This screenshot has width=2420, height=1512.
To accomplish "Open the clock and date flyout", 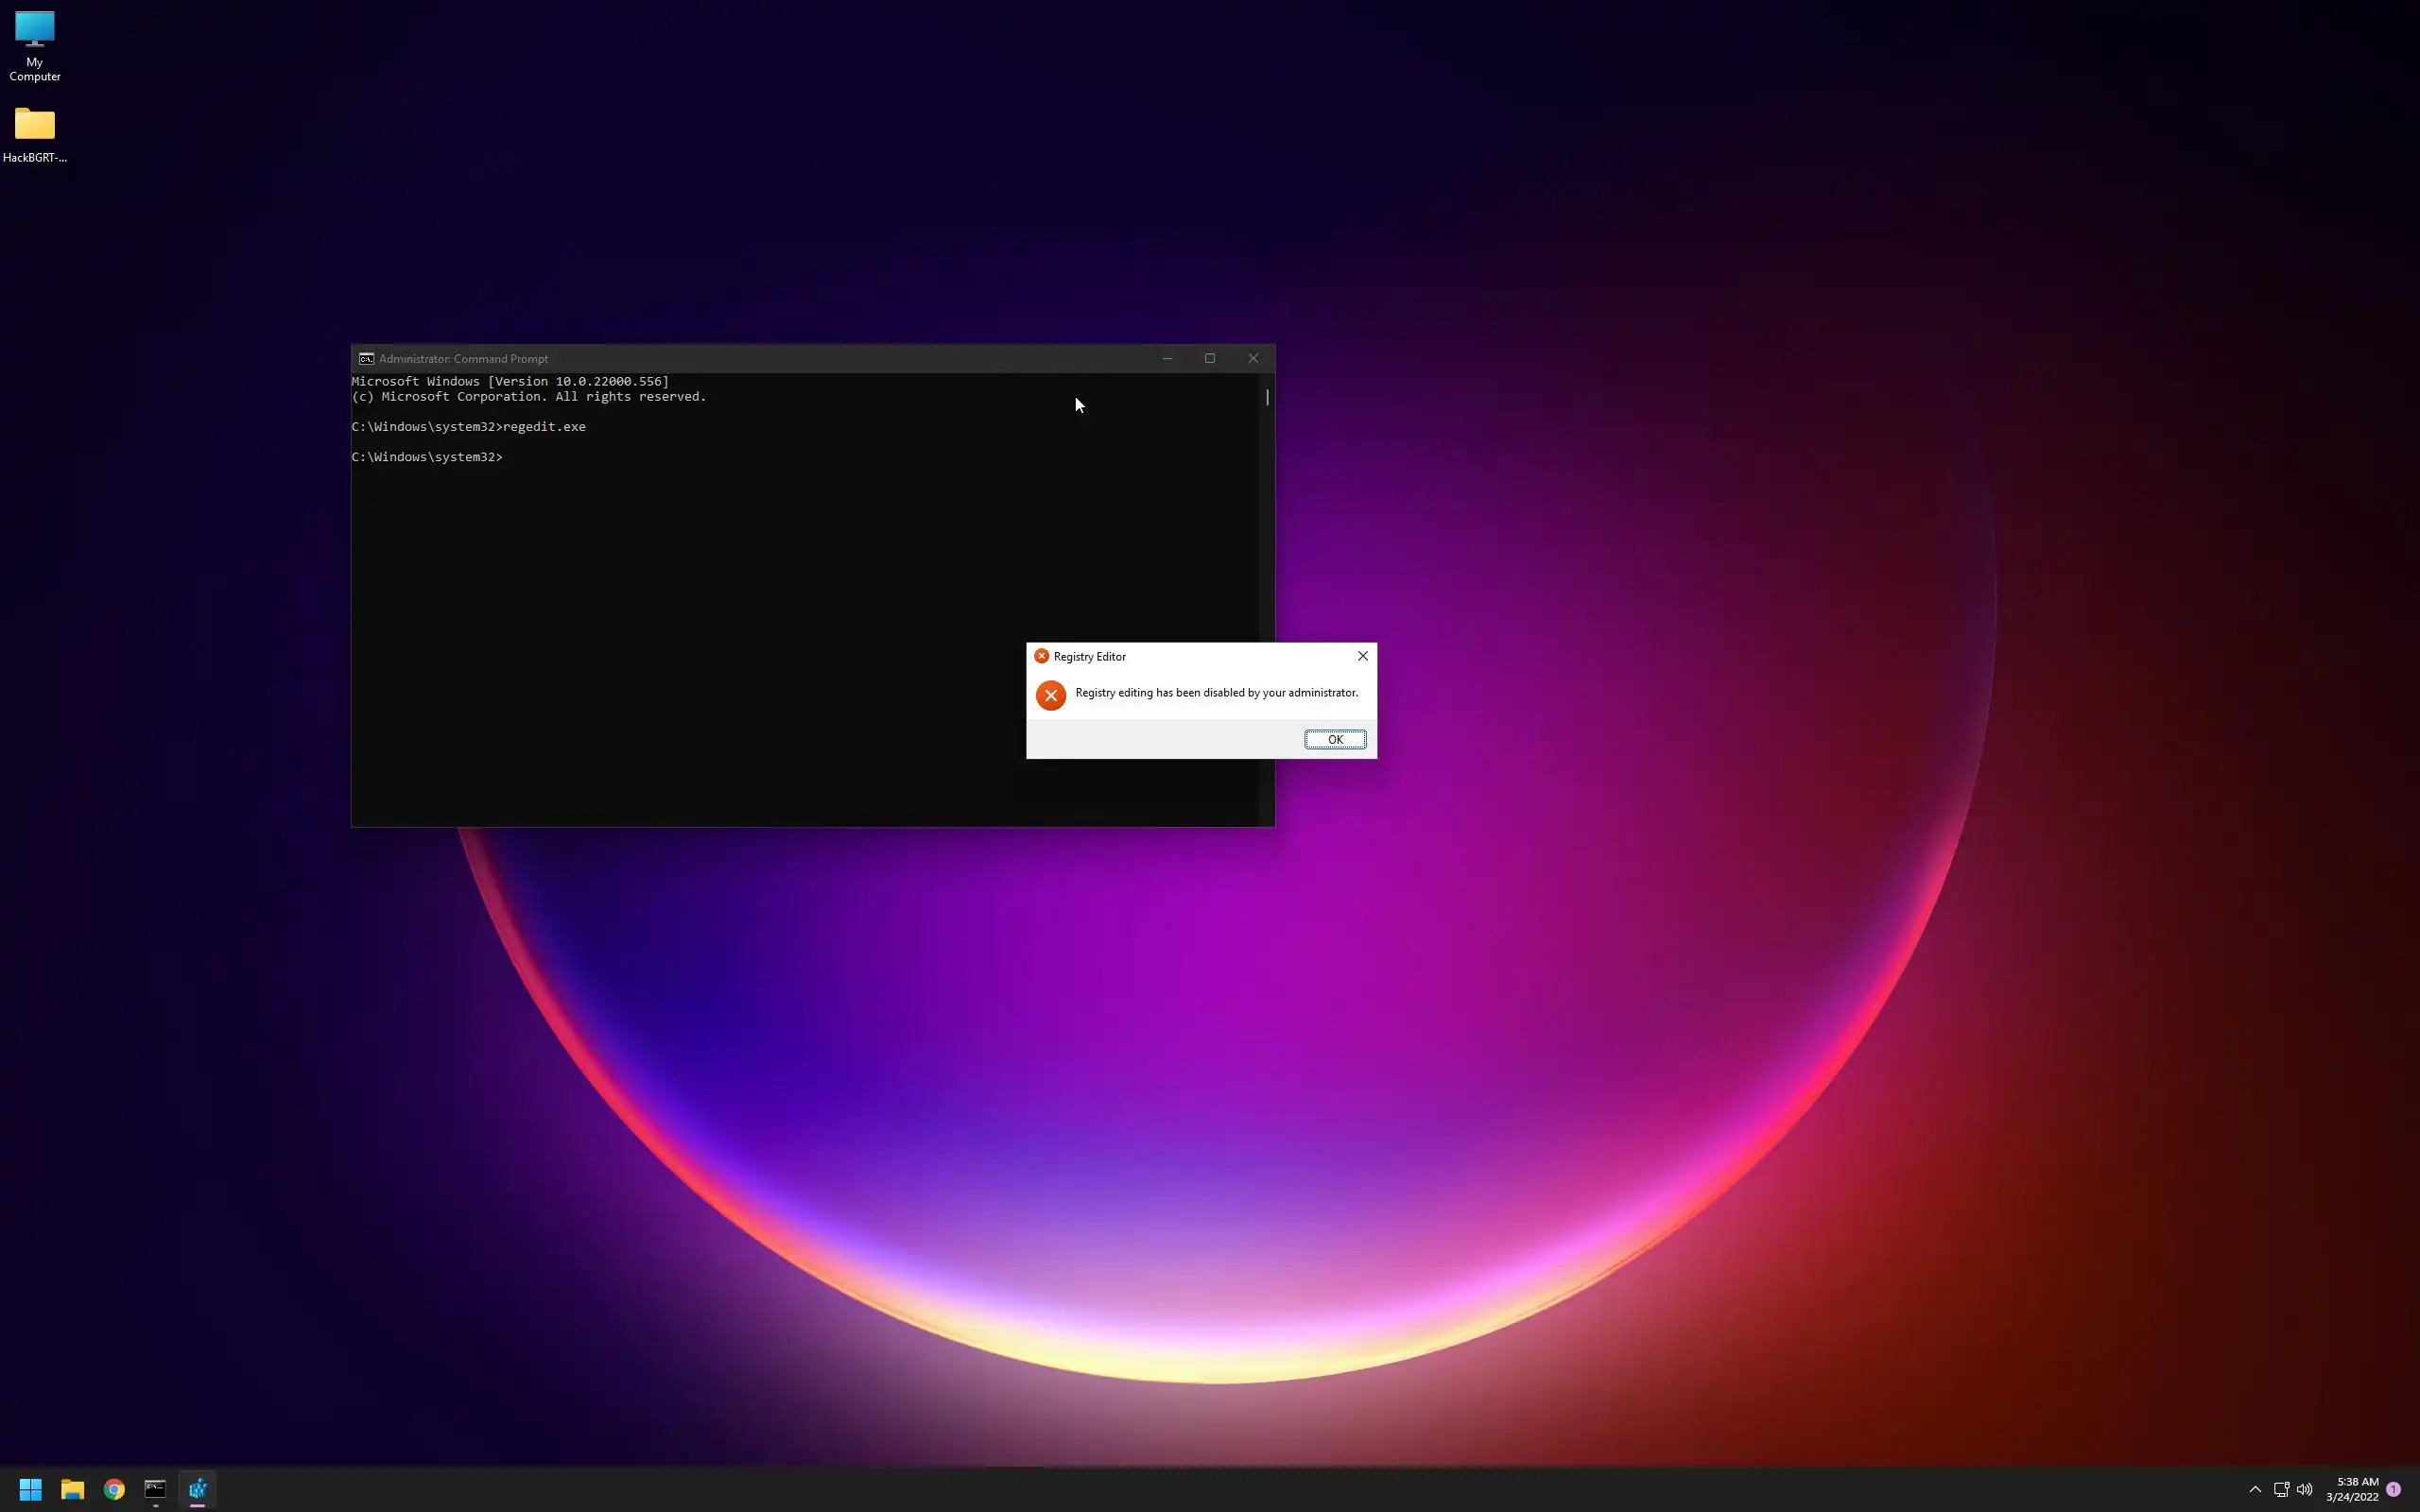I will click(2352, 1489).
